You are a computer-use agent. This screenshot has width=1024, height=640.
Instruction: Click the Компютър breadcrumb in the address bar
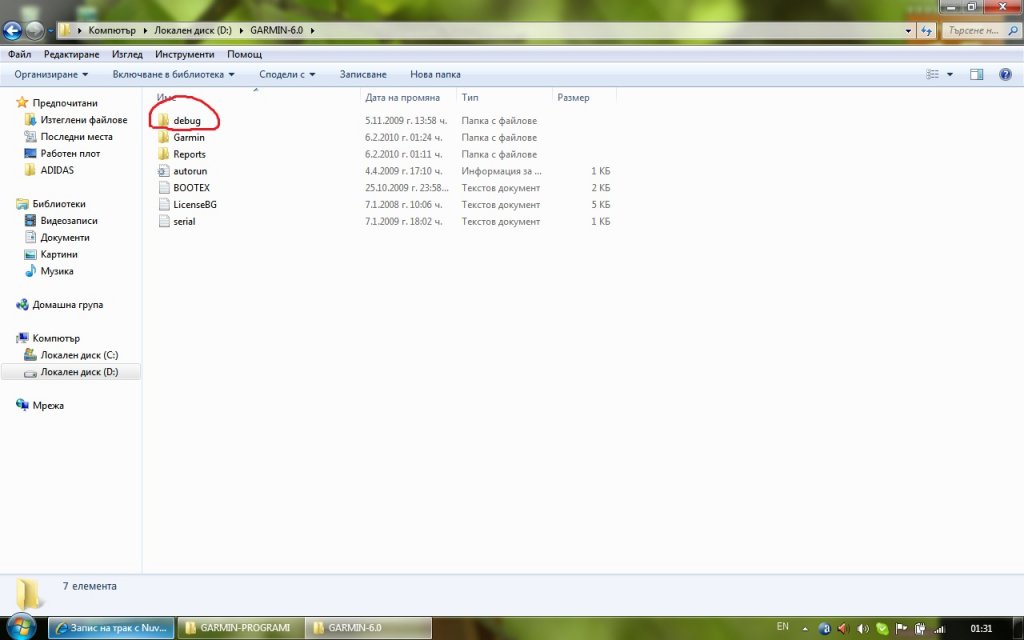[x=112, y=30]
